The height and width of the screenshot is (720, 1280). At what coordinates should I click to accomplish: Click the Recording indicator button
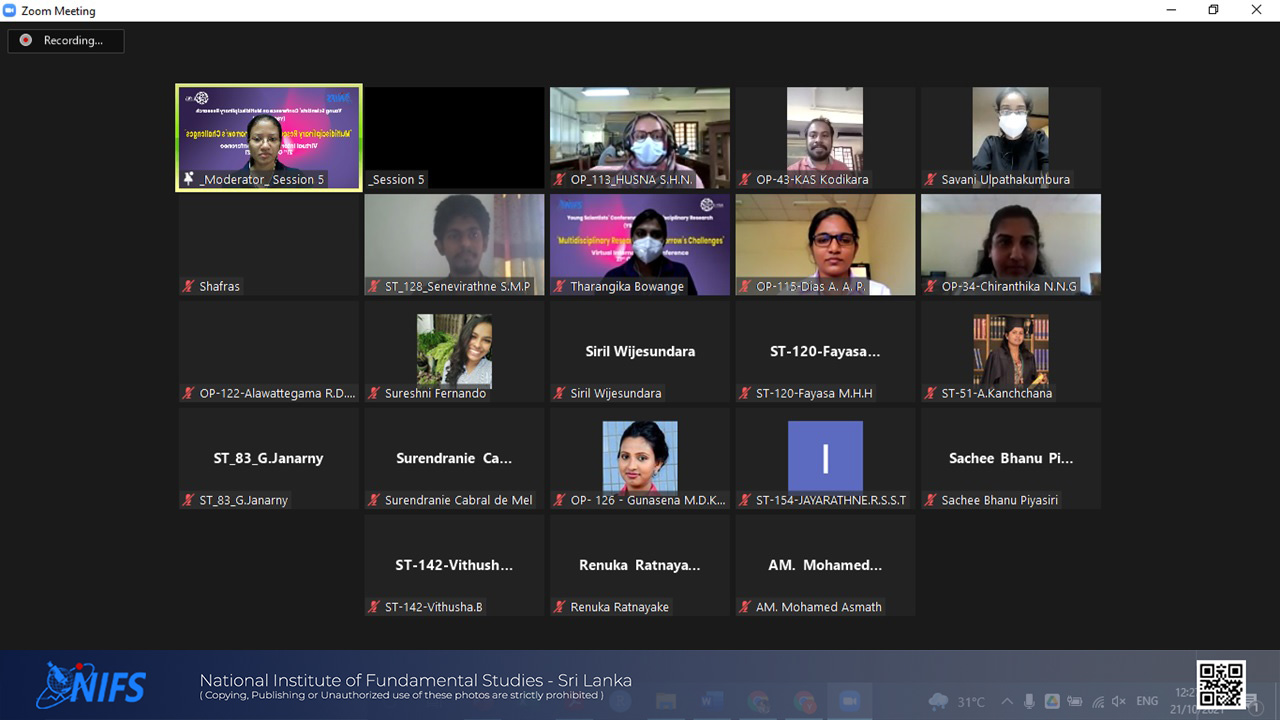66,41
